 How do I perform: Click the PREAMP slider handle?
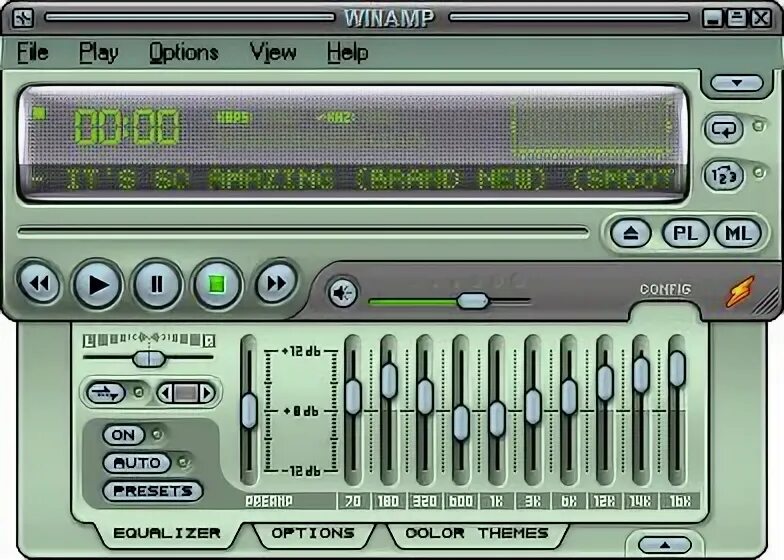[x=249, y=411]
